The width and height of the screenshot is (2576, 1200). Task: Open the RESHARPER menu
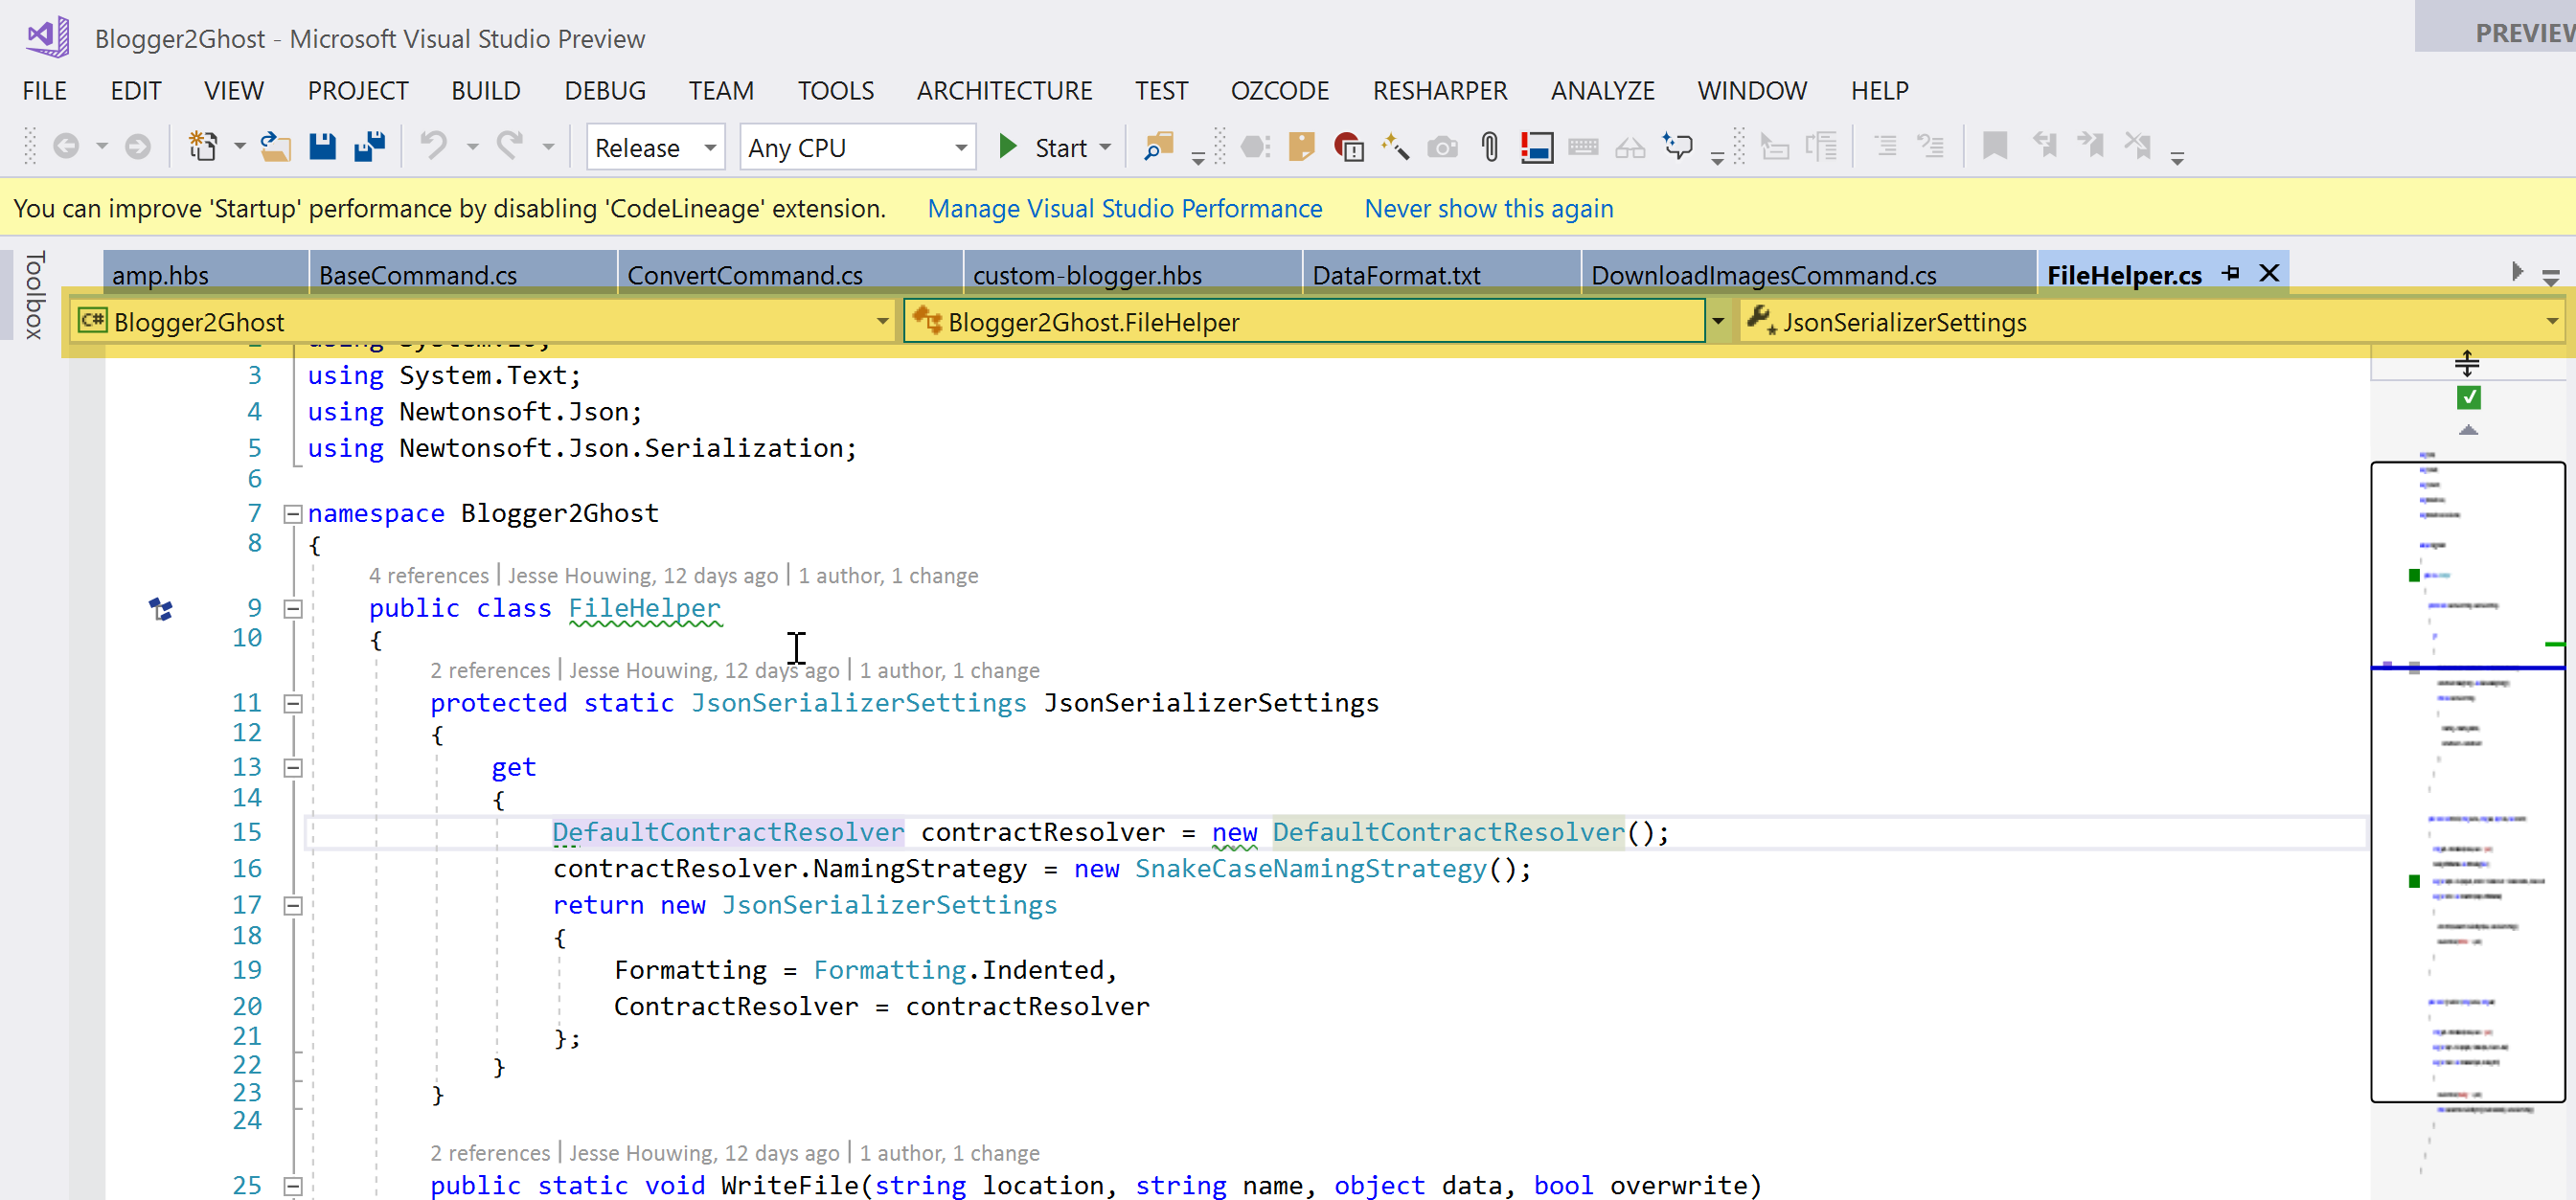pyautogui.click(x=1439, y=91)
